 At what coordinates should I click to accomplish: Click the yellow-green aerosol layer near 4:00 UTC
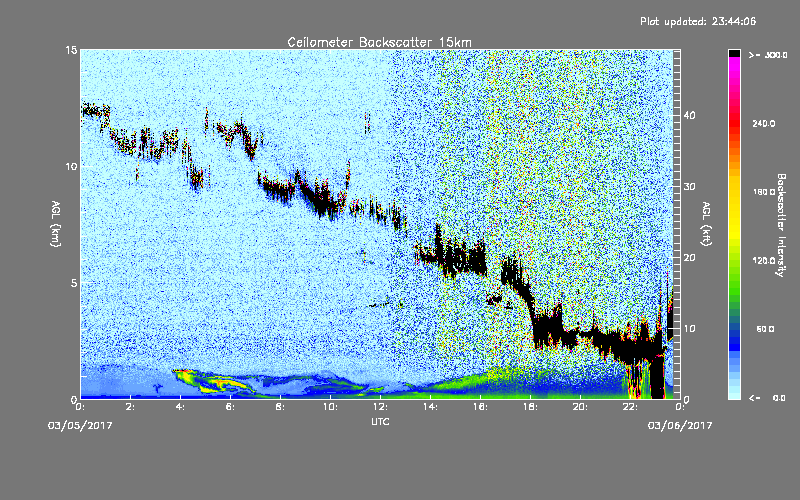point(214,382)
